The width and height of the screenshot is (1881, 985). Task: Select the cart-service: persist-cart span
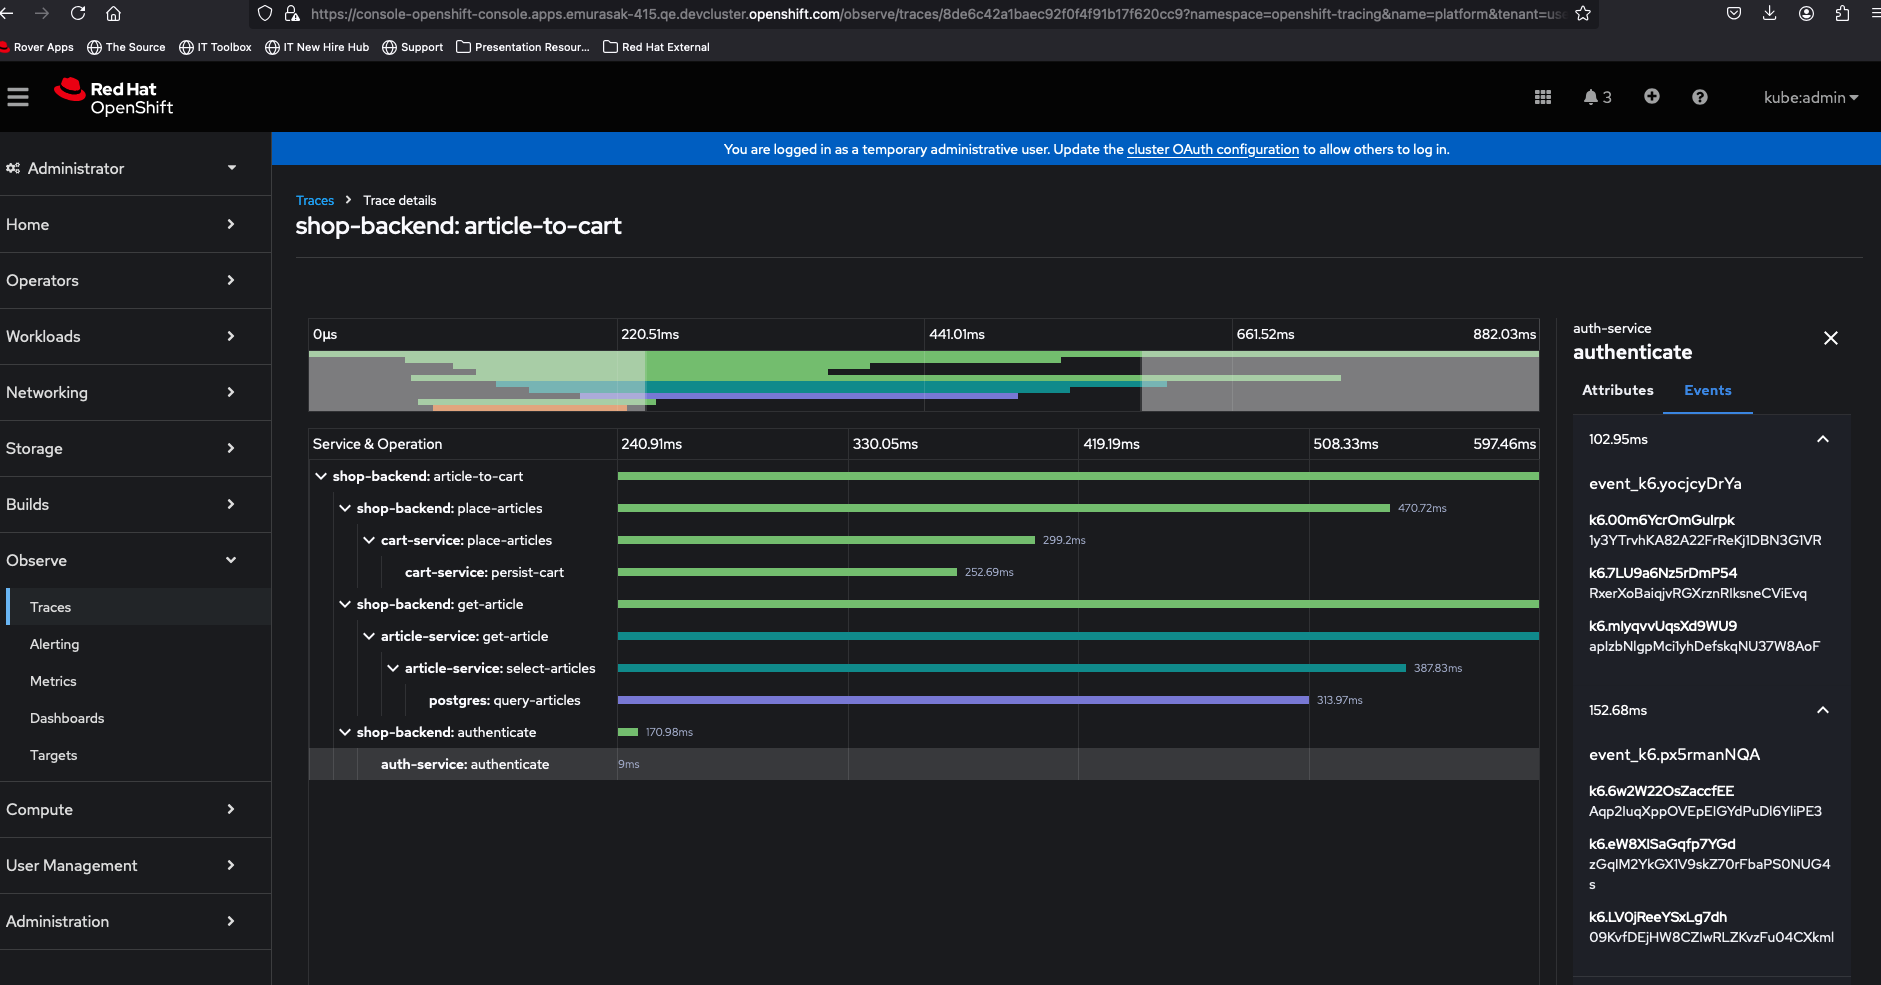click(484, 572)
